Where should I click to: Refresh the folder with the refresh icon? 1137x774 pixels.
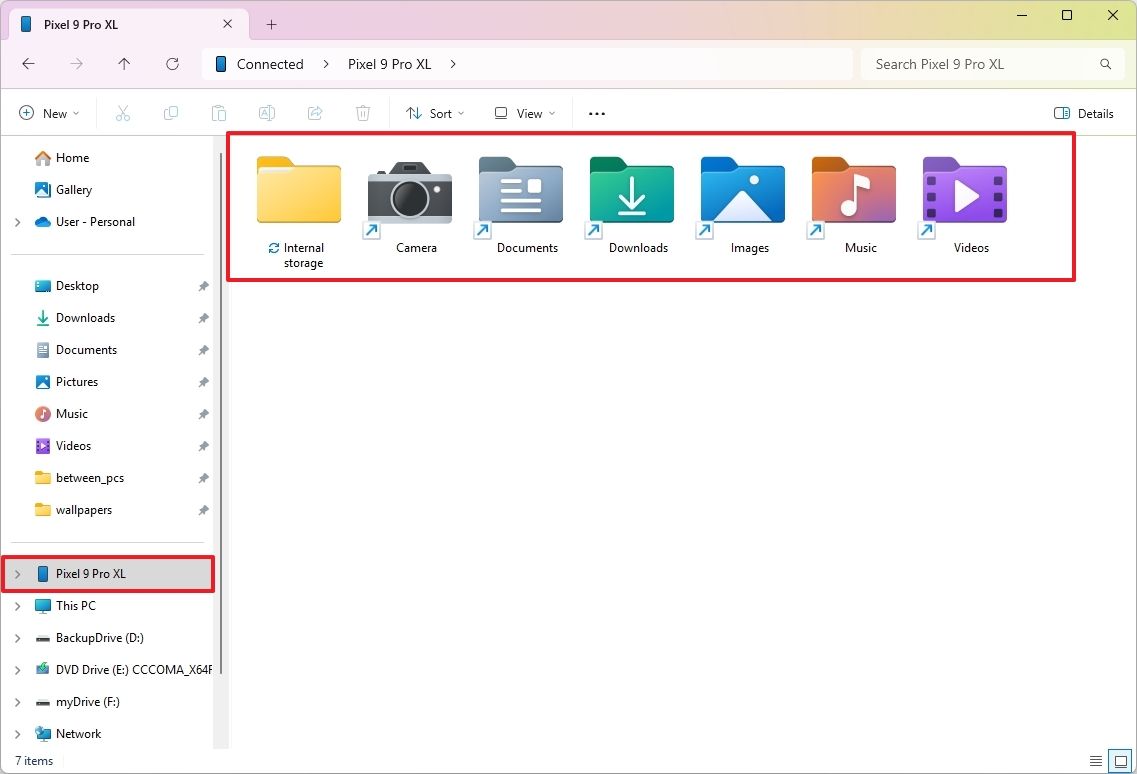click(172, 63)
